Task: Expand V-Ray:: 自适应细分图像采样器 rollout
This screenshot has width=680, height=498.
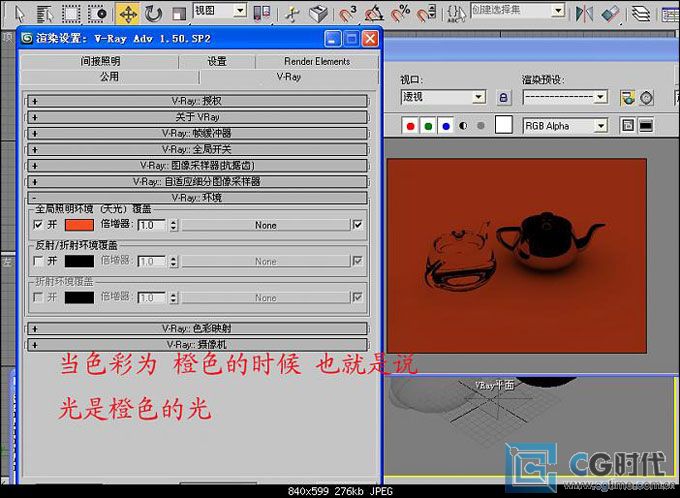Action: (197, 182)
